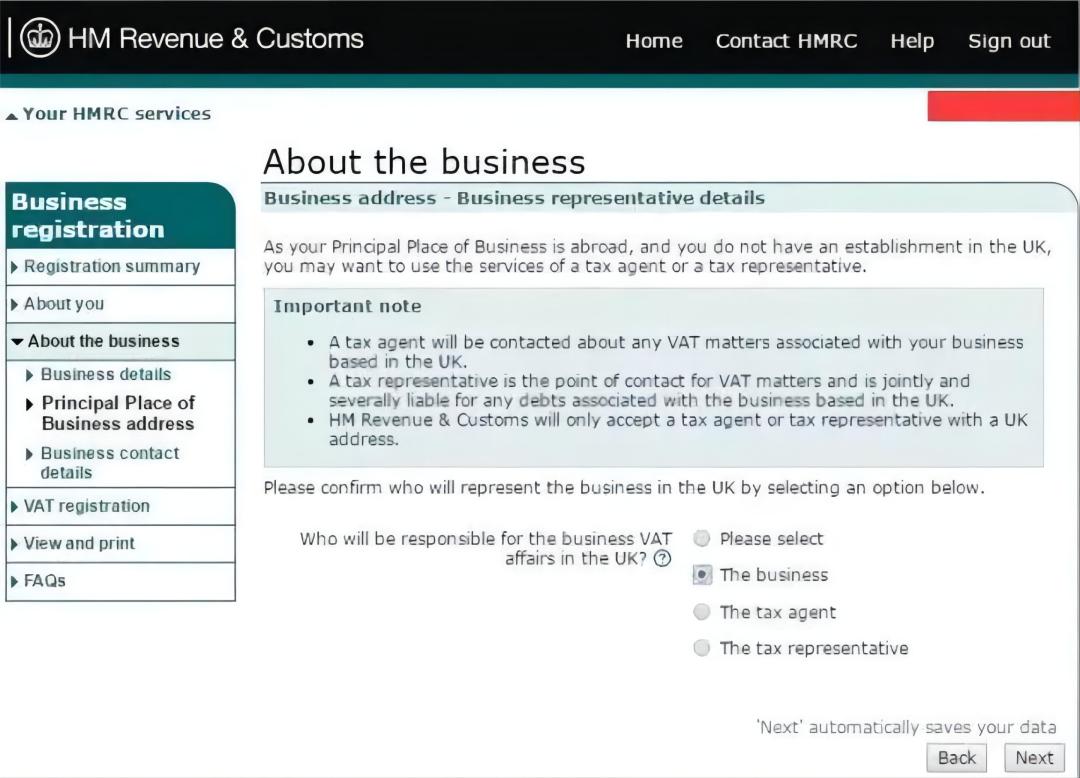Expand the Registration summary section
This screenshot has height=778, width=1080.
[111, 267]
